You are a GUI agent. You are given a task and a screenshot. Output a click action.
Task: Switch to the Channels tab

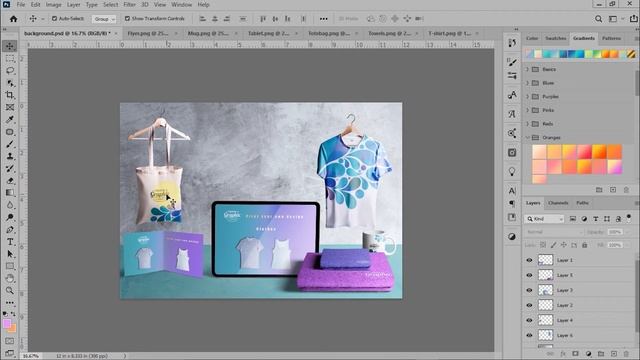[558, 203]
